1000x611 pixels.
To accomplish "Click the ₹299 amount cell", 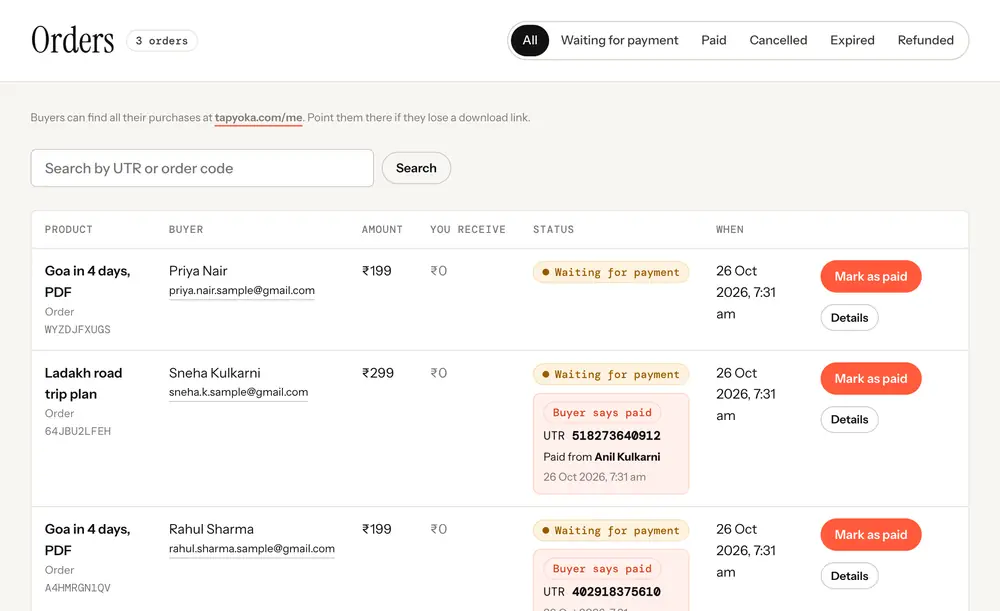I will coord(378,373).
